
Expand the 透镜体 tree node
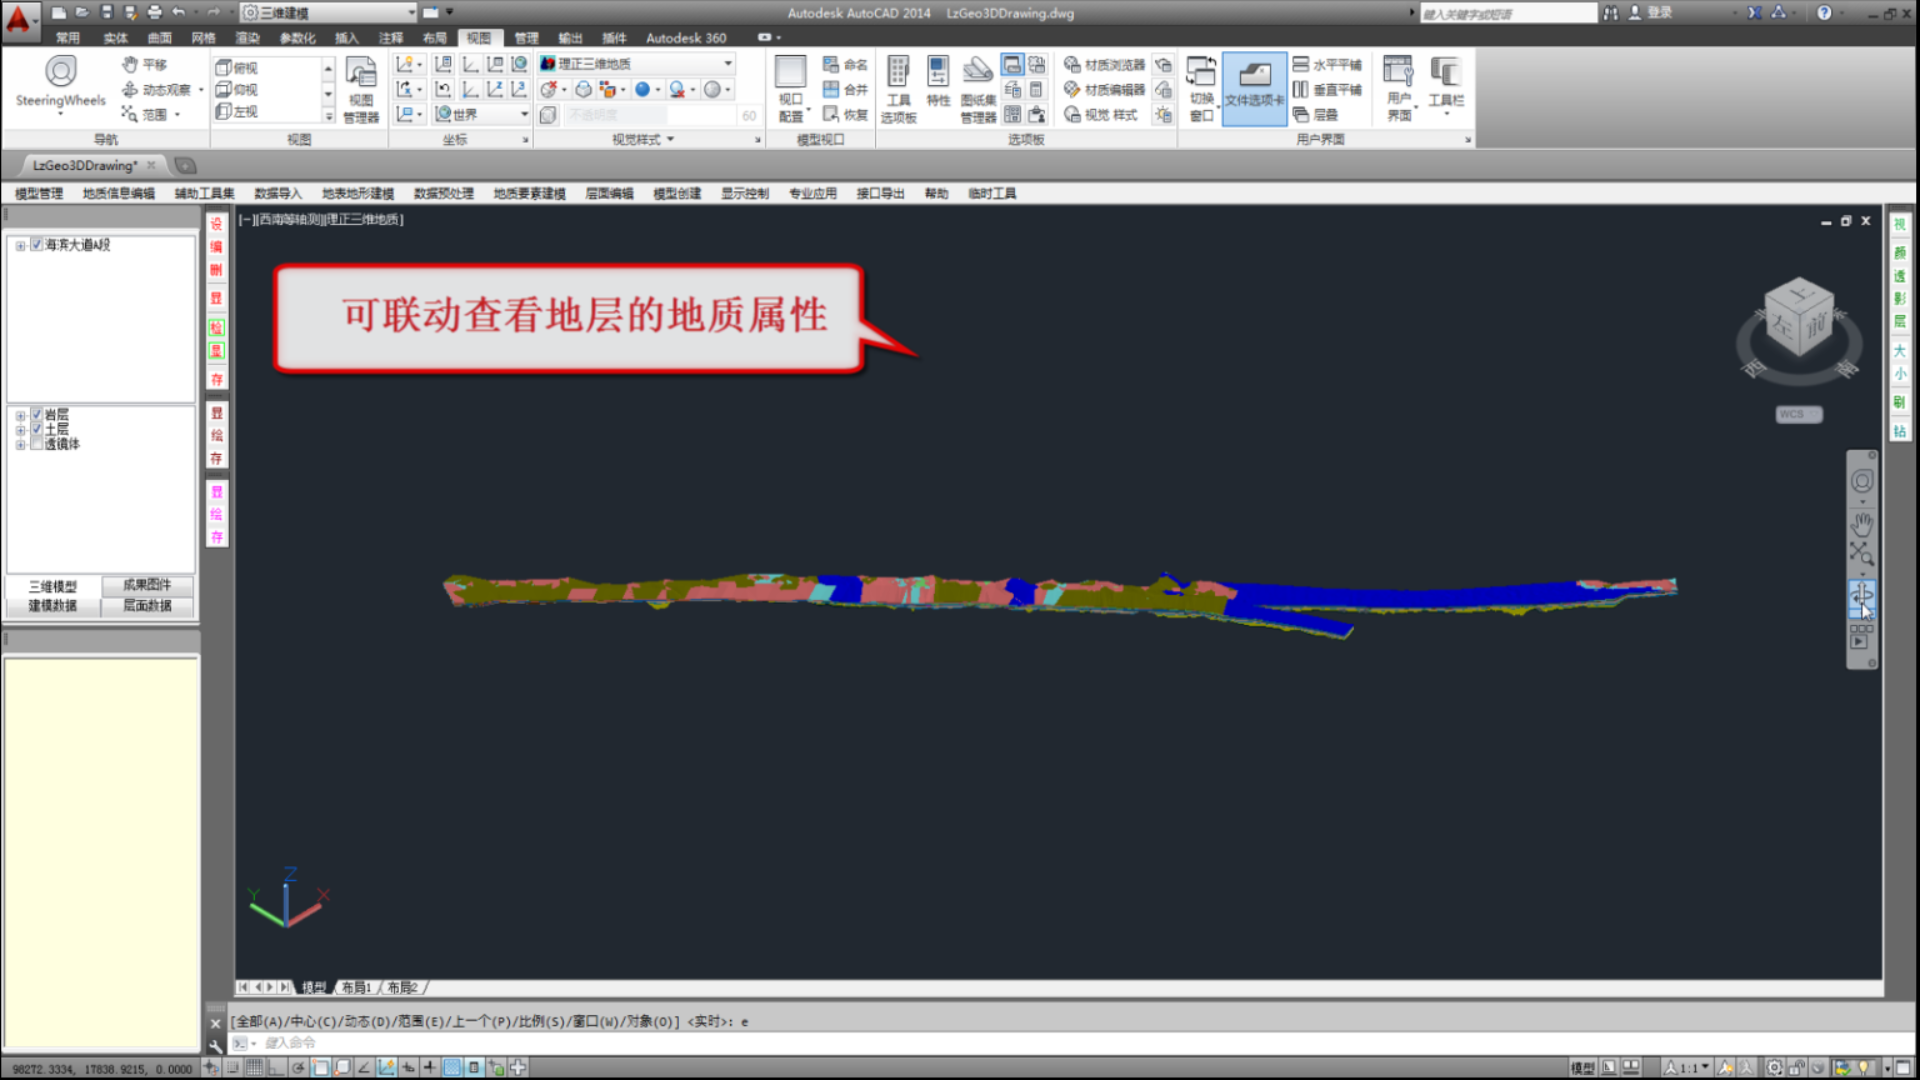20,445
